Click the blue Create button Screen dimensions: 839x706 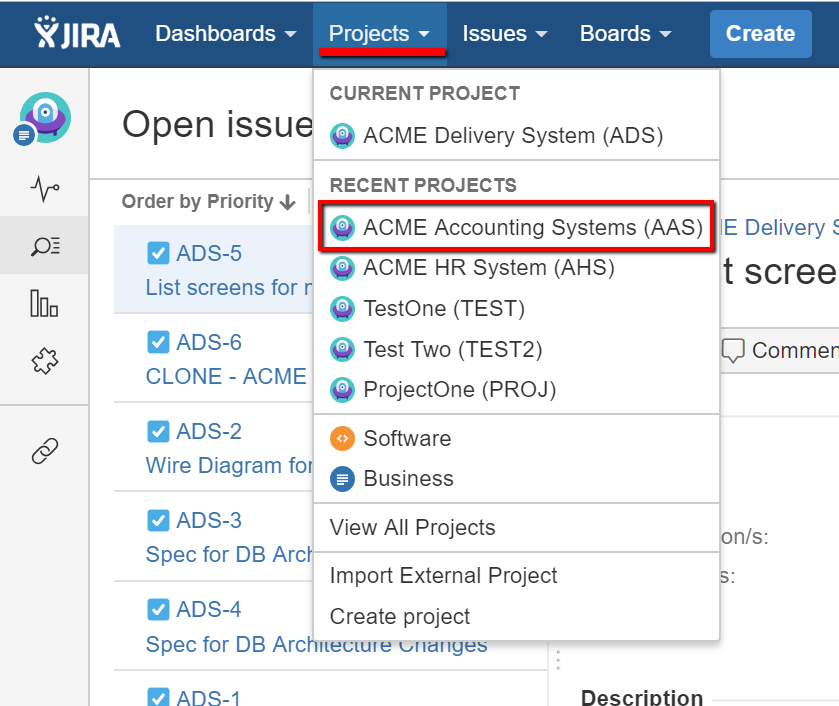(760, 34)
